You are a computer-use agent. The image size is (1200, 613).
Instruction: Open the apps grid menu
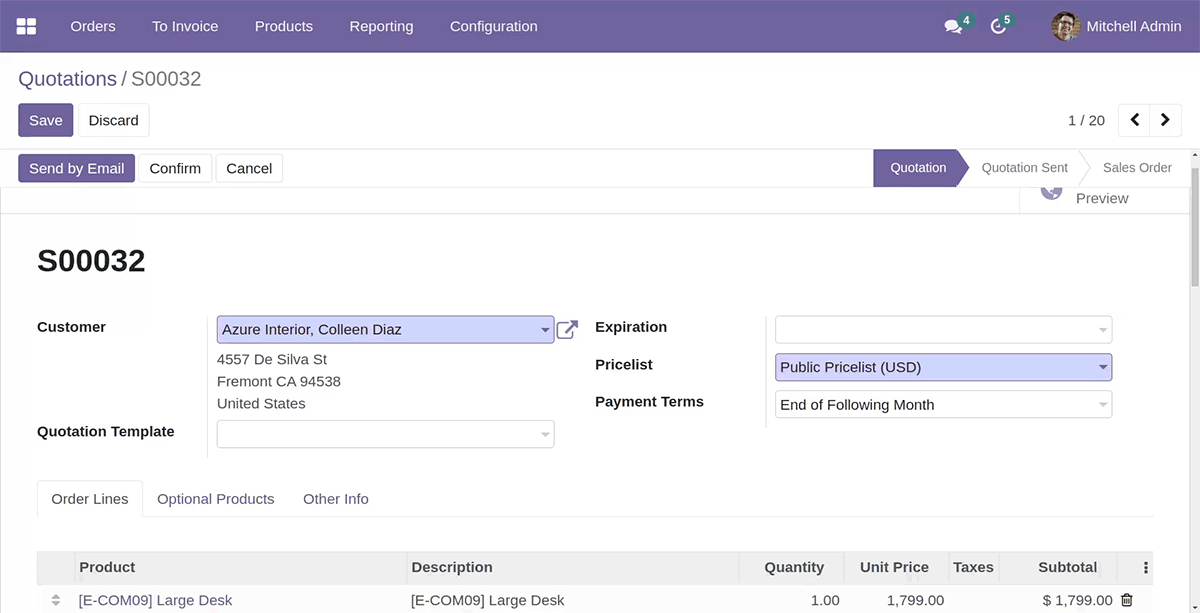click(x=27, y=26)
